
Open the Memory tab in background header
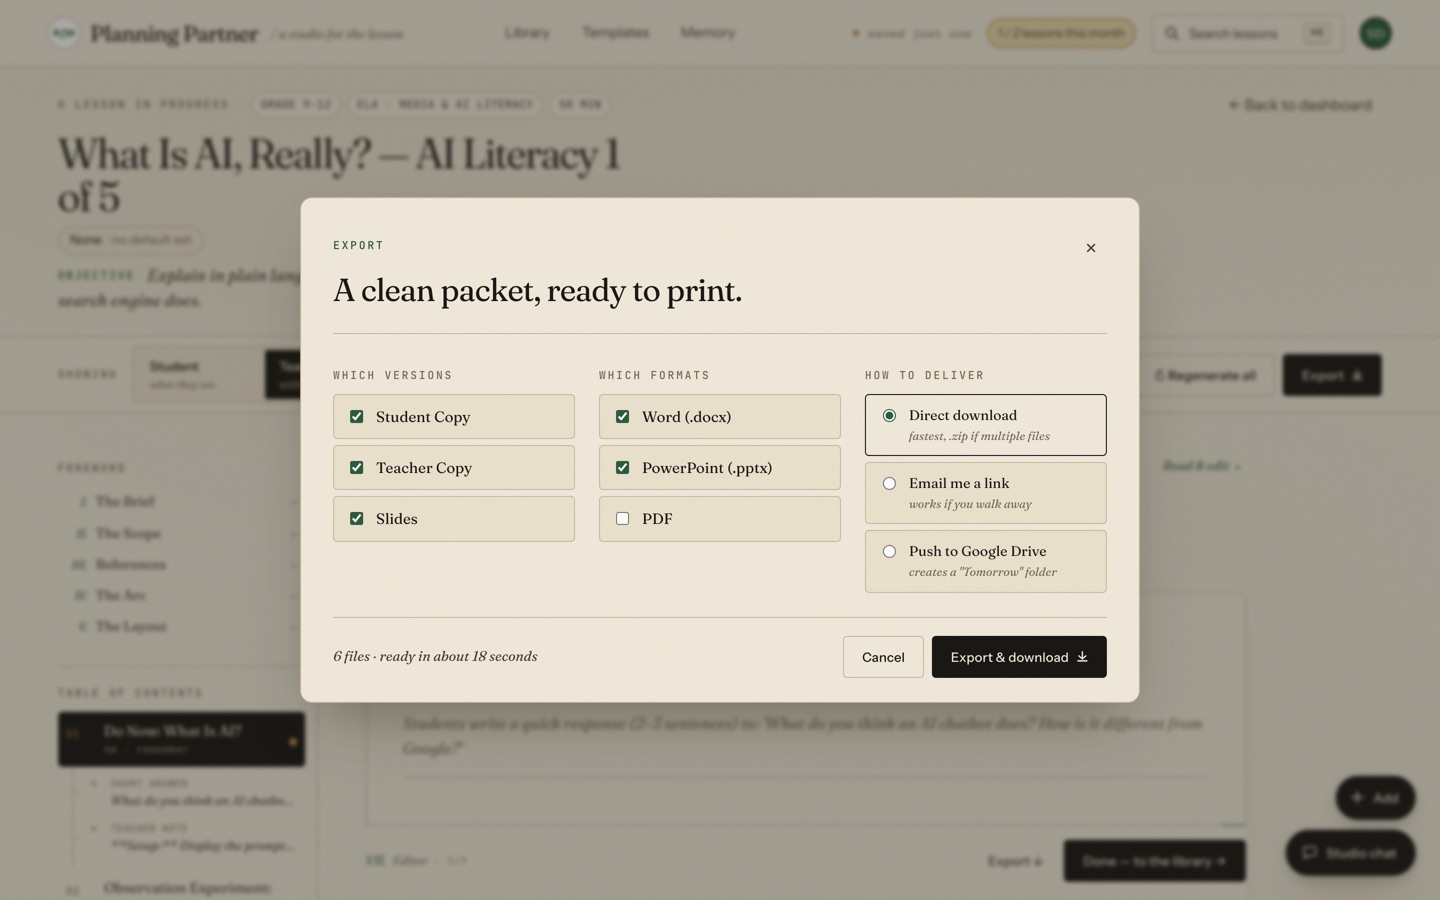coord(708,33)
